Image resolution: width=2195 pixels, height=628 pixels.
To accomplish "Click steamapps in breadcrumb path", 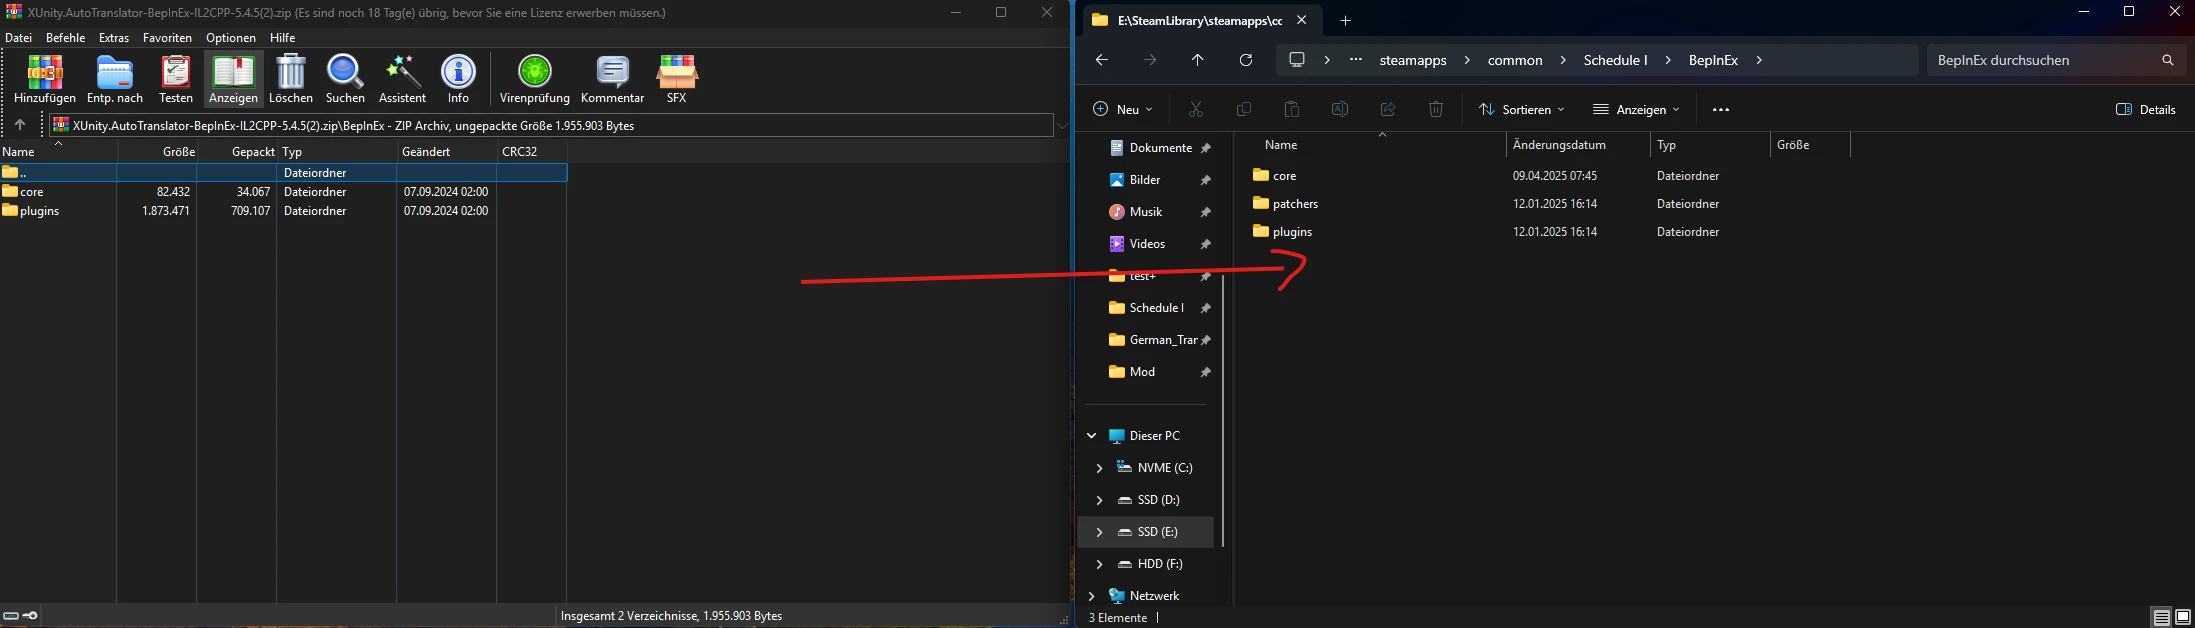I will click(x=1413, y=60).
